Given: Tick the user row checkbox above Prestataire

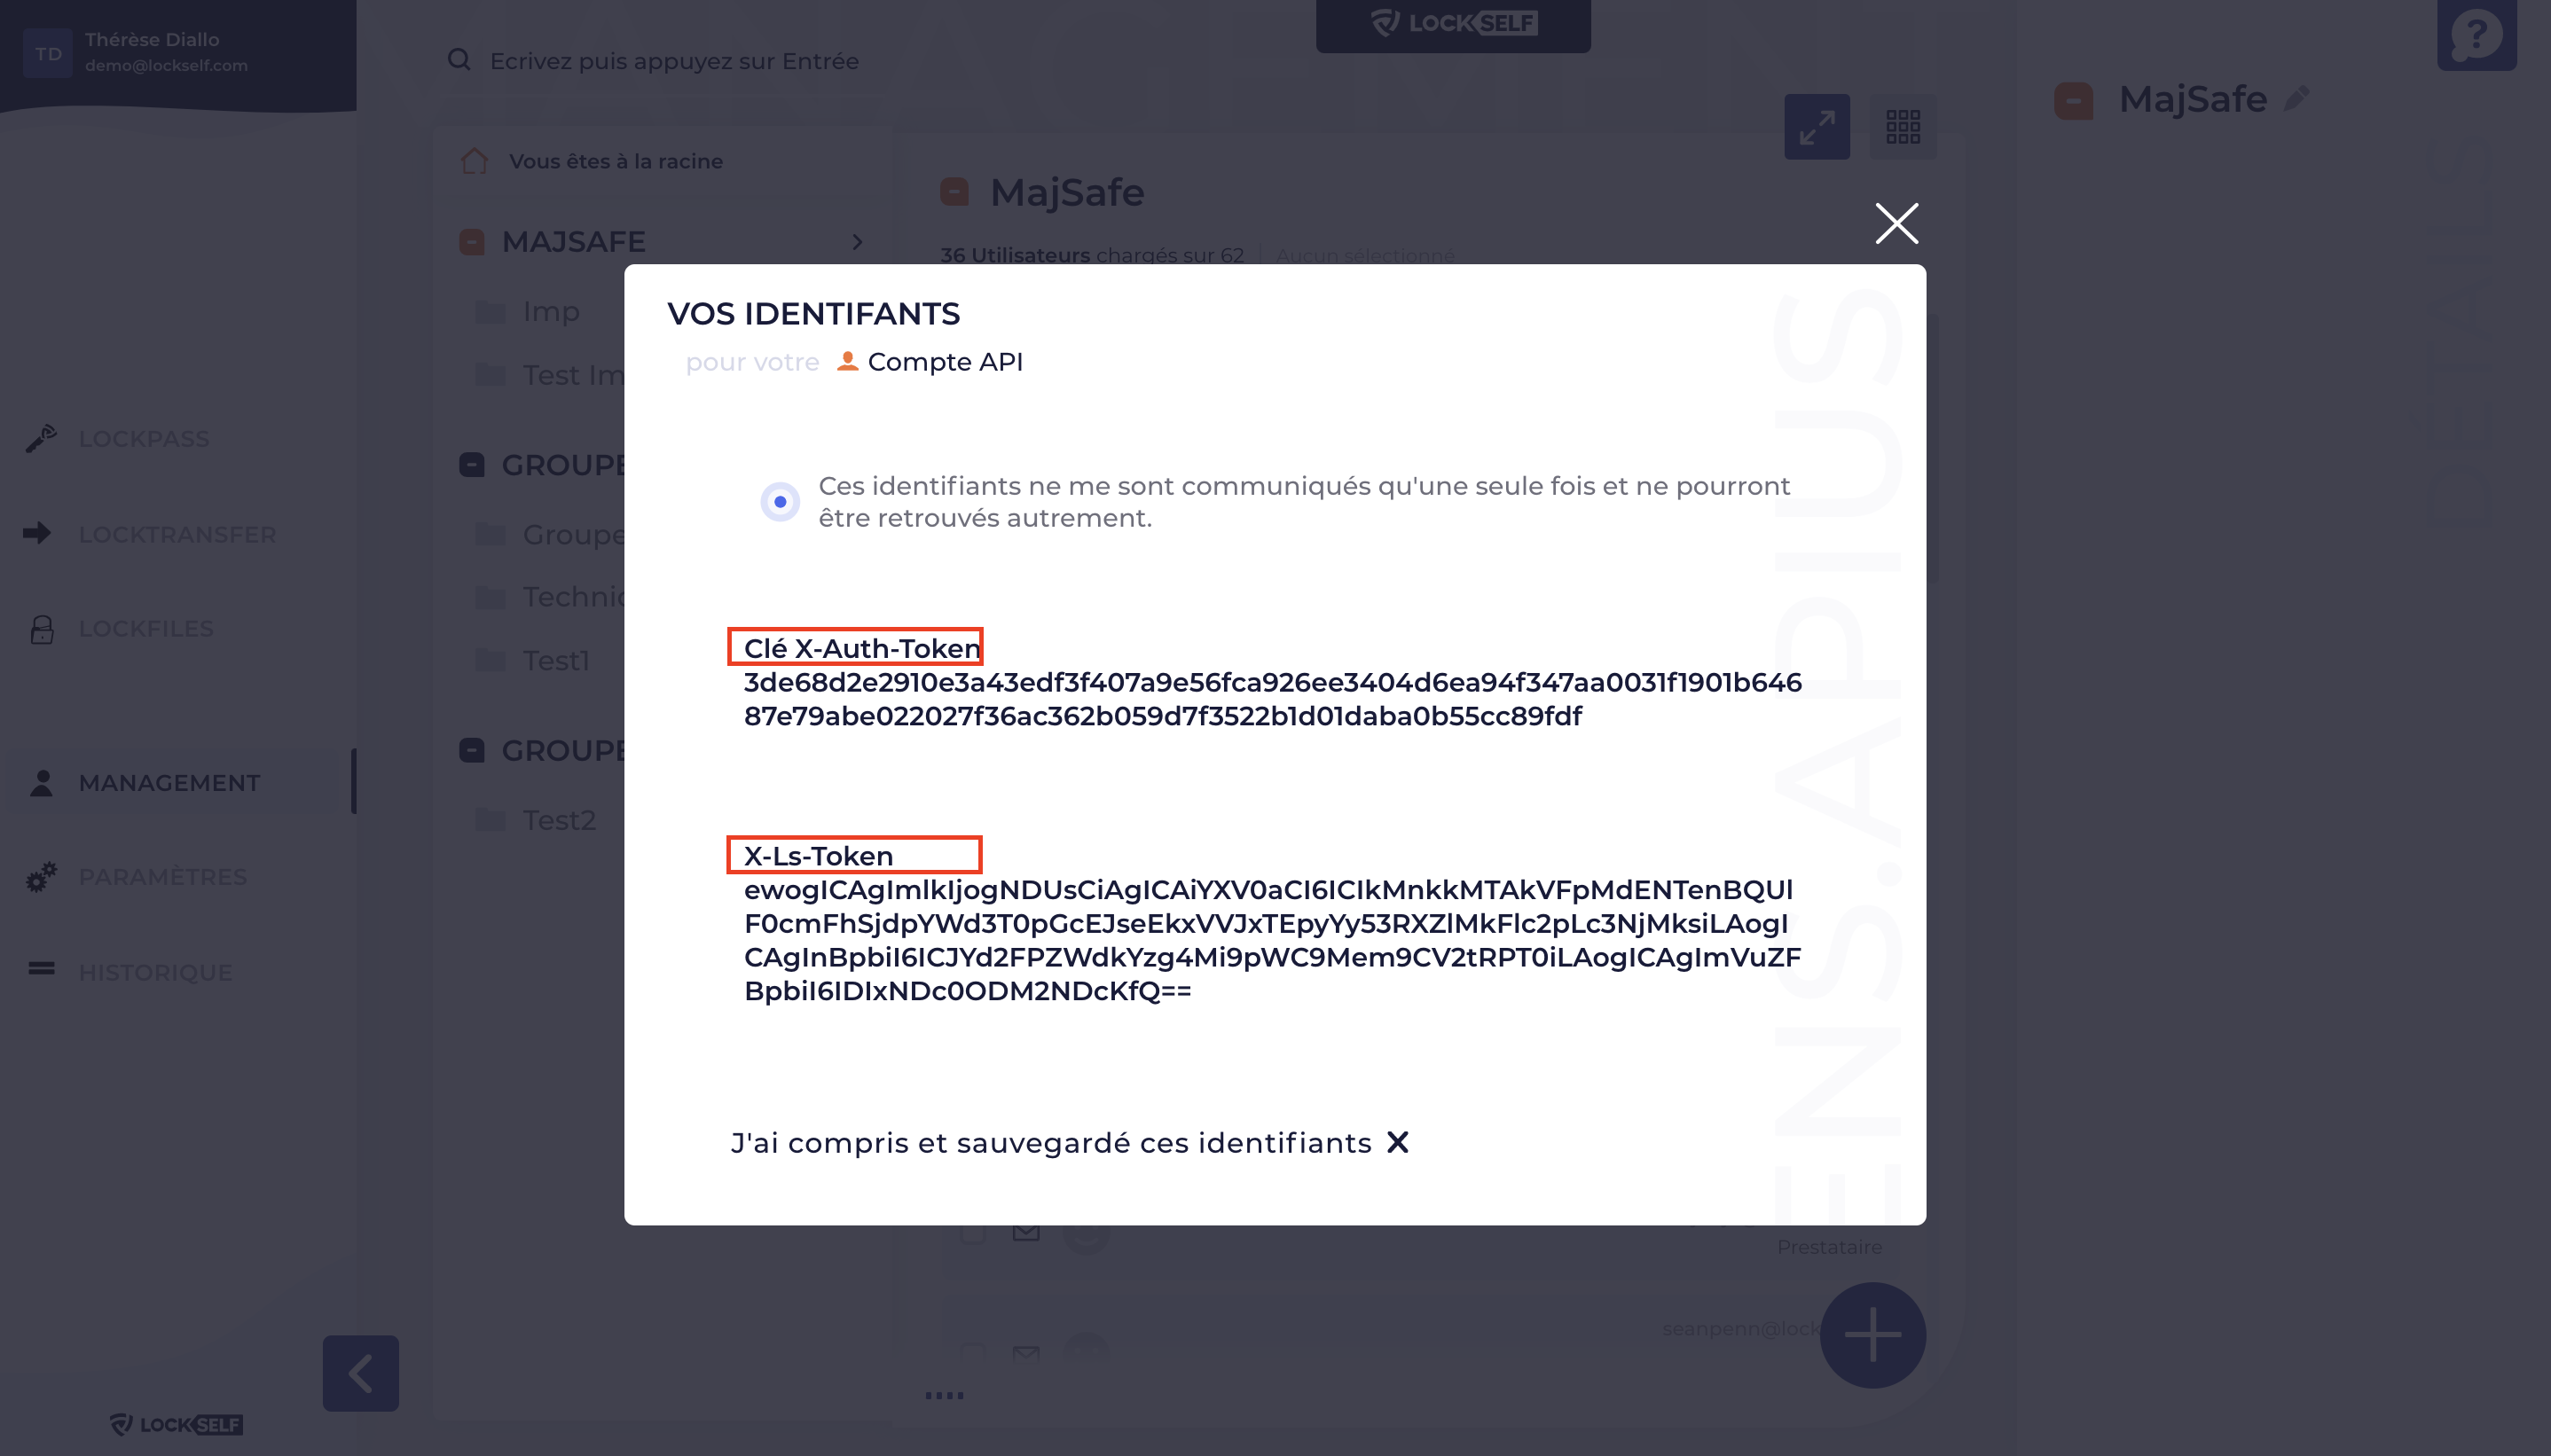Looking at the screenshot, I should pyautogui.click(x=972, y=1232).
